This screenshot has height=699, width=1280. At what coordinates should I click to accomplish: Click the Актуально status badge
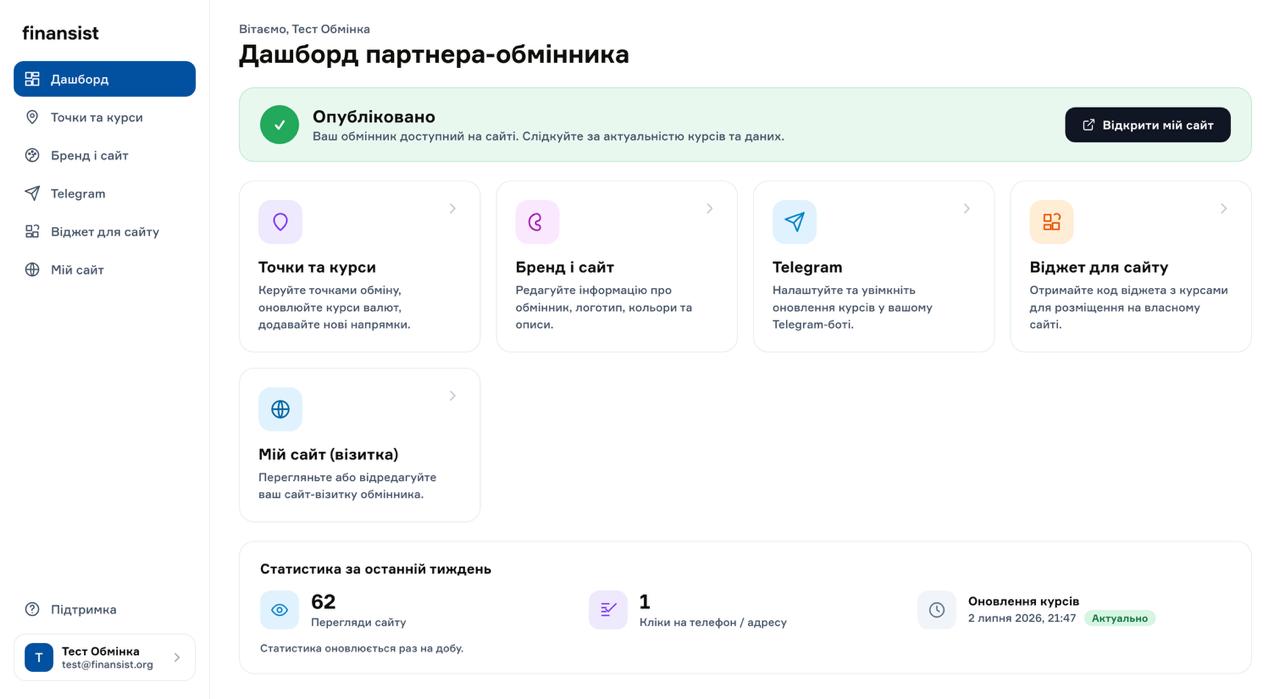1119,618
